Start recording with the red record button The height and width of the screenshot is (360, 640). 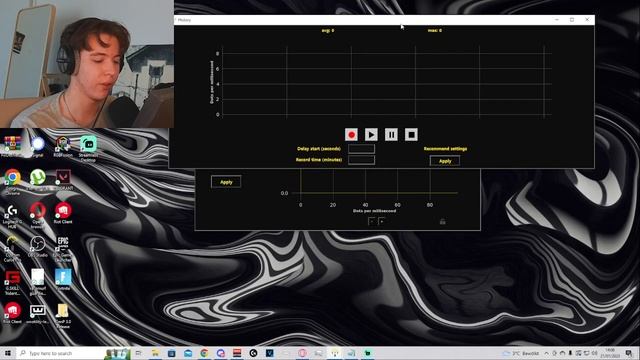tap(351, 134)
